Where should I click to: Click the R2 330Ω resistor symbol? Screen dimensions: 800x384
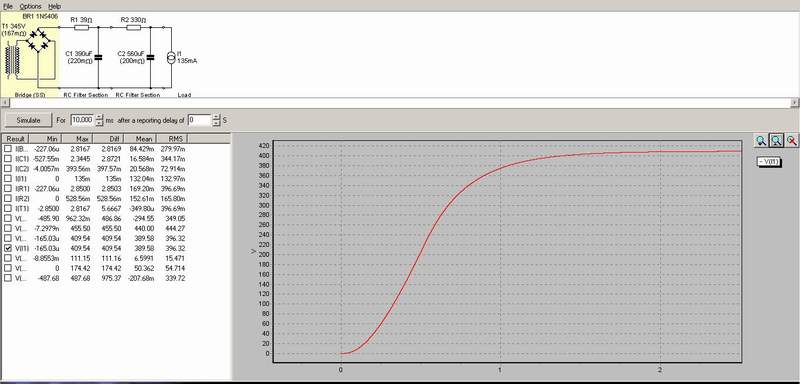[134, 27]
